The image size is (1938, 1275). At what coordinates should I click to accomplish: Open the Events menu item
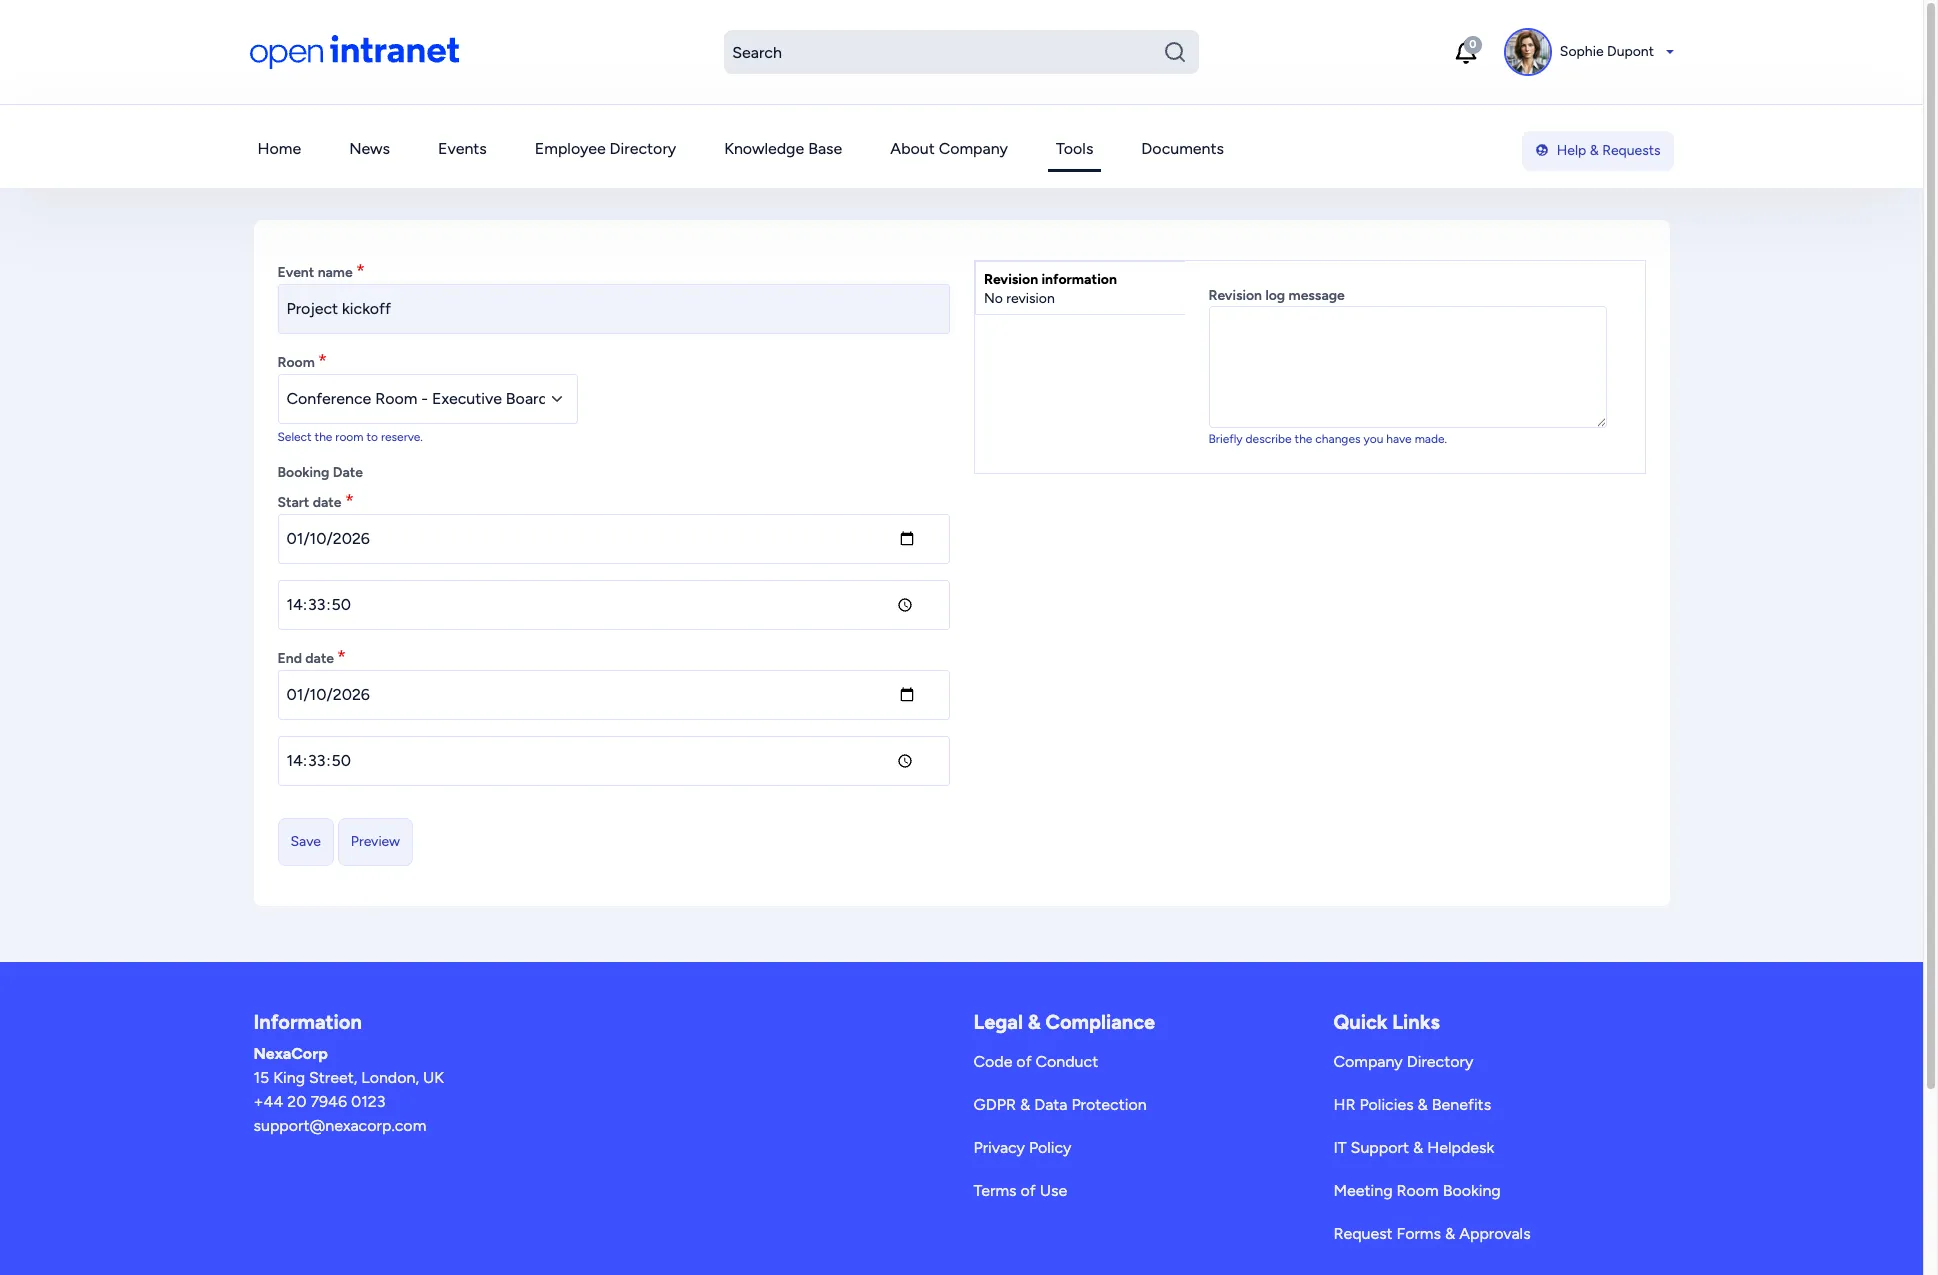pos(462,149)
